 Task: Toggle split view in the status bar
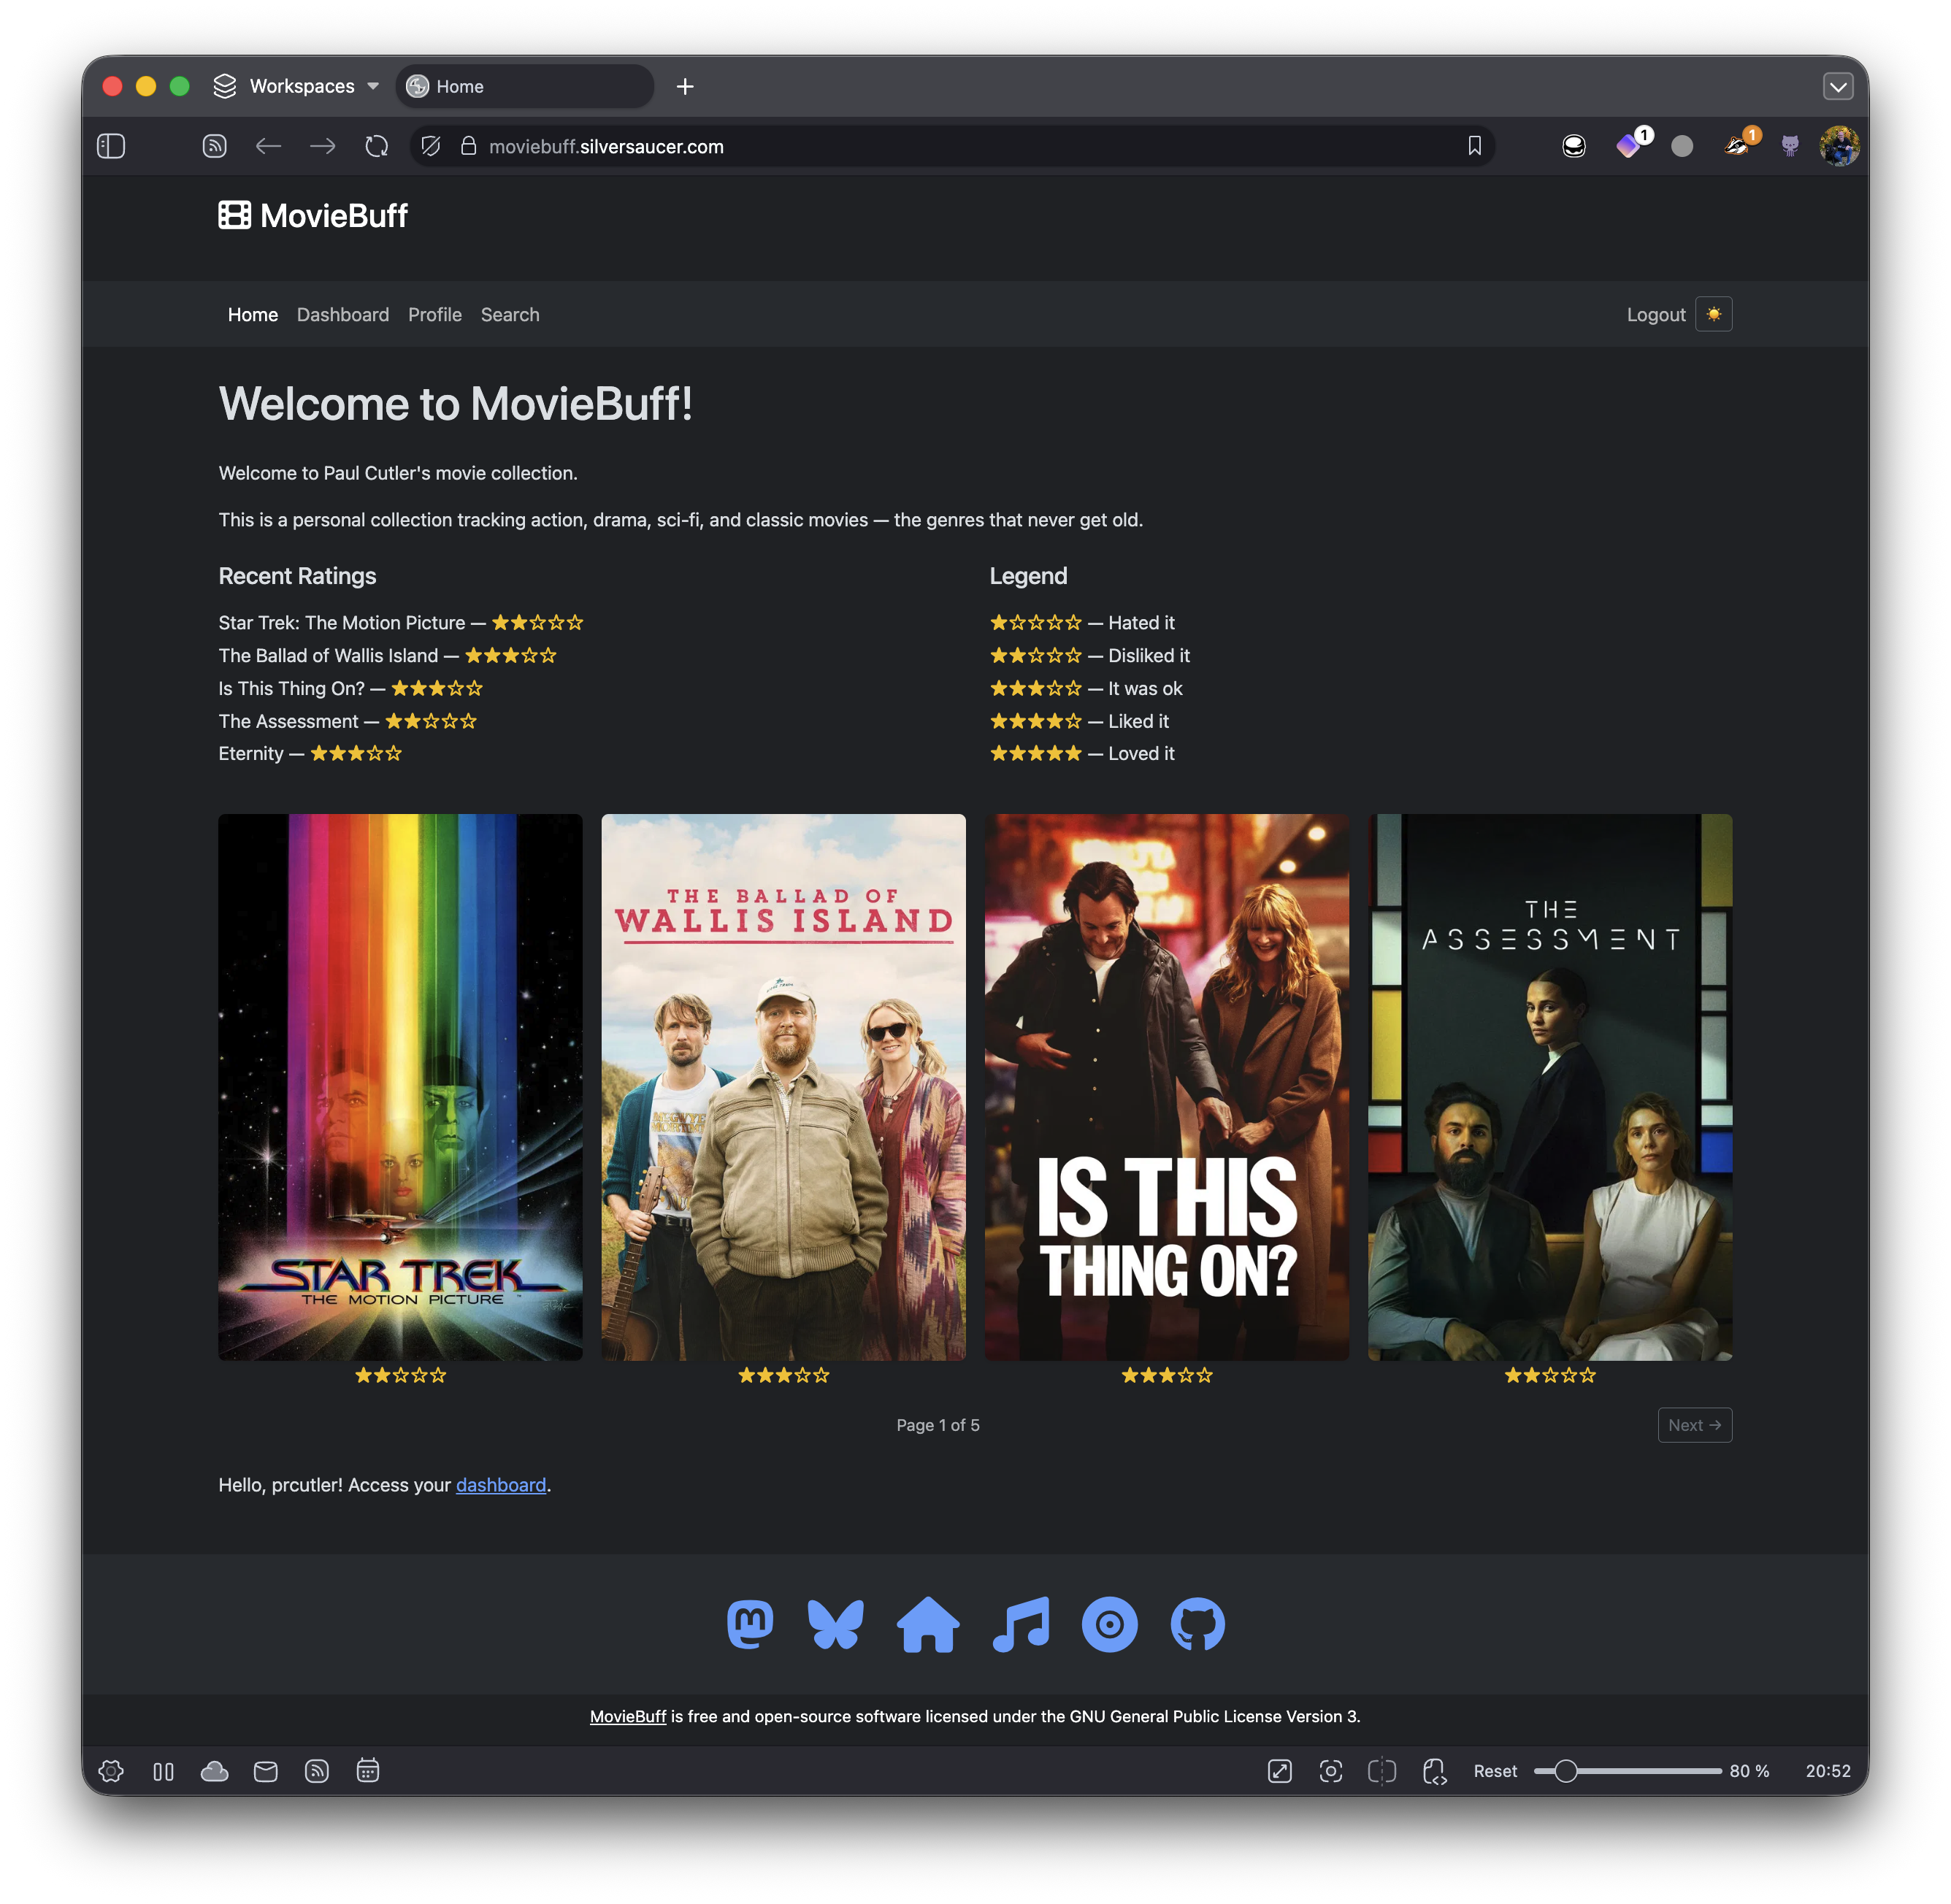1382,1771
